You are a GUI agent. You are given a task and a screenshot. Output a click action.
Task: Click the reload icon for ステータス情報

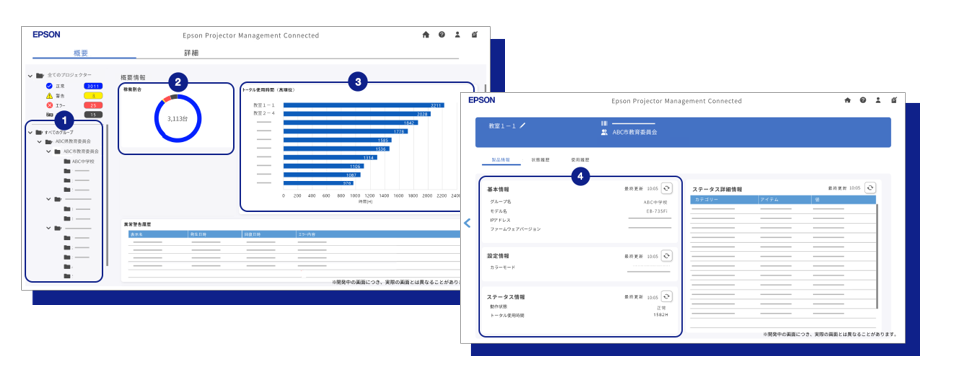click(666, 296)
